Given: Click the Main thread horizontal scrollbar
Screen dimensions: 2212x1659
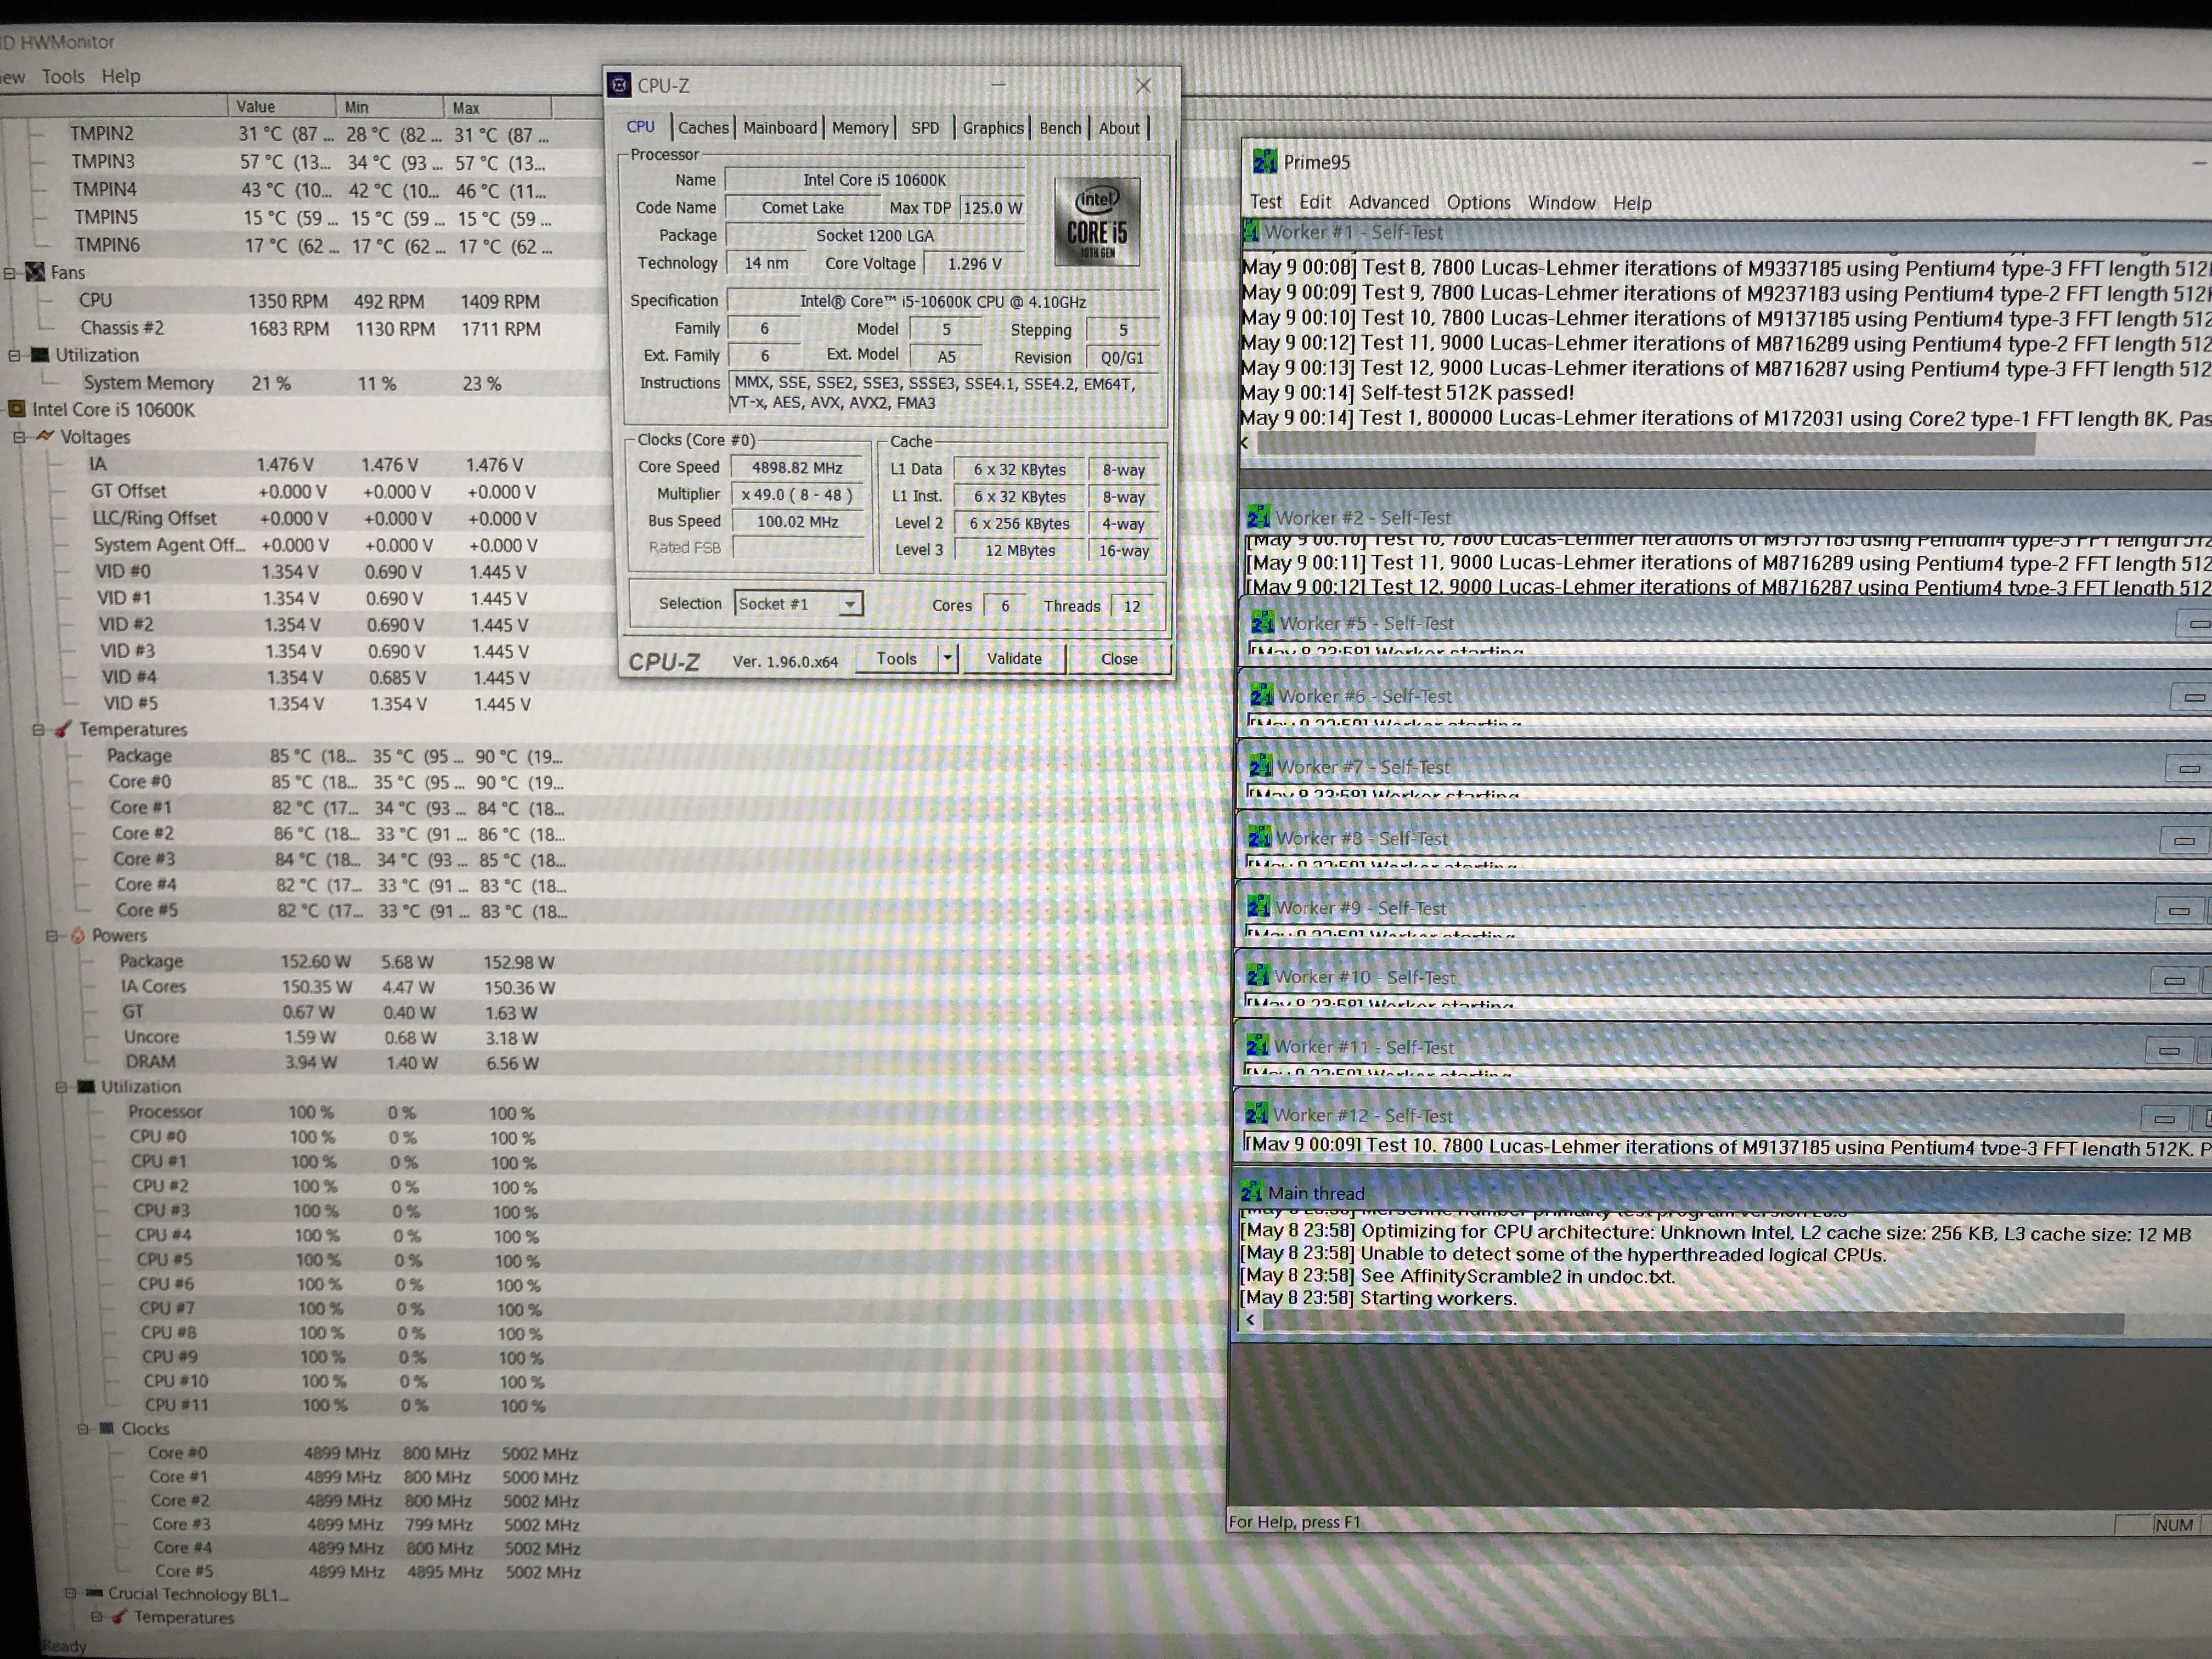Looking at the screenshot, I should 1690,1322.
